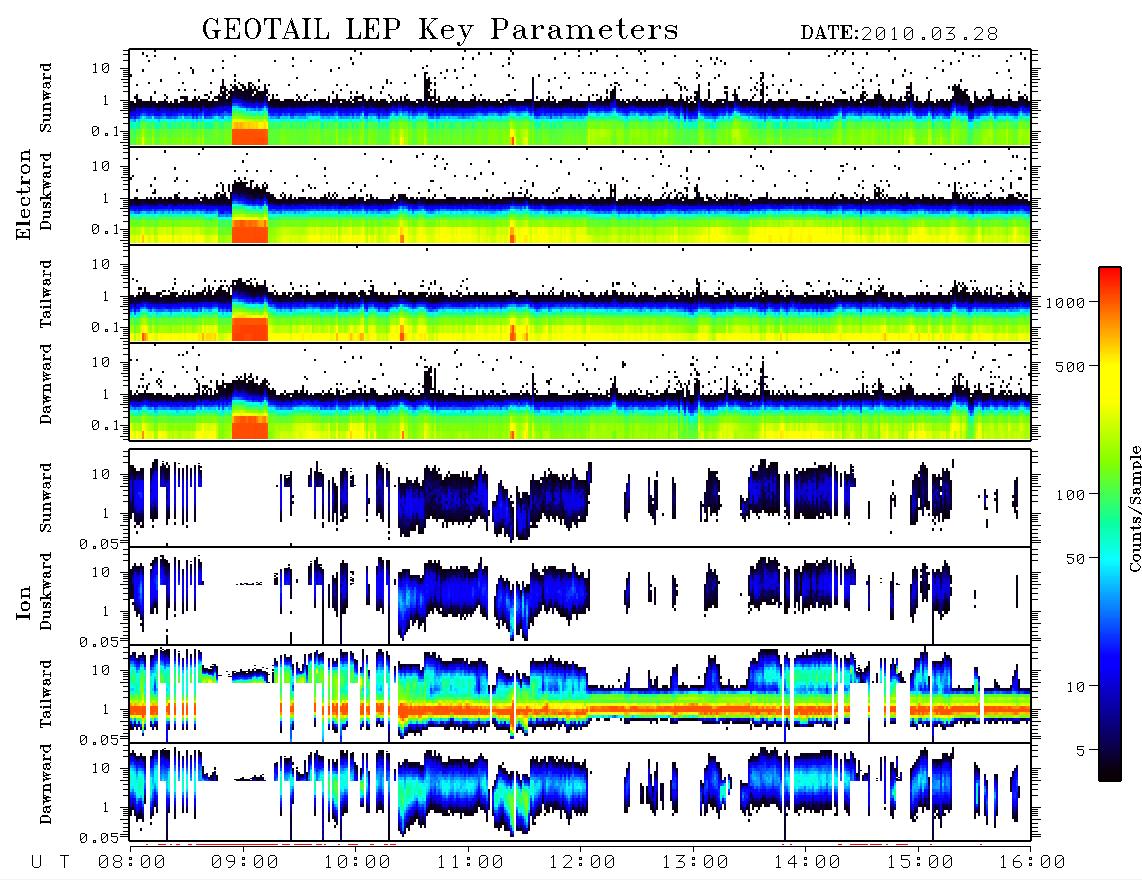The height and width of the screenshot is (880, 1142).
Task: Select the Electron Sunward axis label
Action: [x=46, y=98]
